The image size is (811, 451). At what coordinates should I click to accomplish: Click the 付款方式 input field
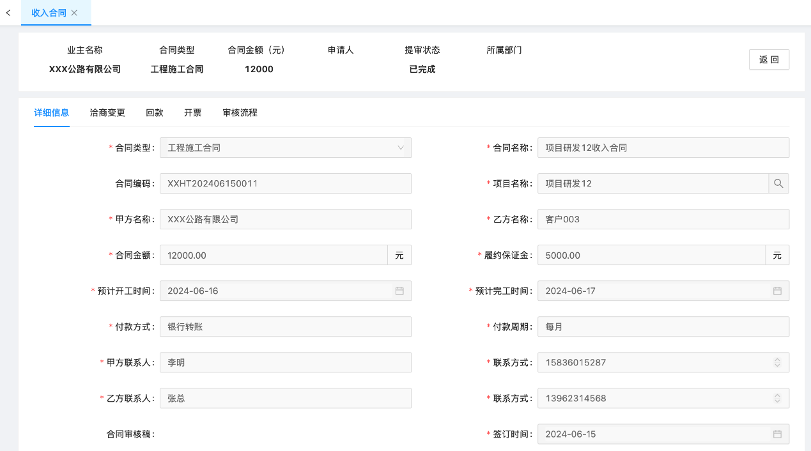tap(286, 327)
